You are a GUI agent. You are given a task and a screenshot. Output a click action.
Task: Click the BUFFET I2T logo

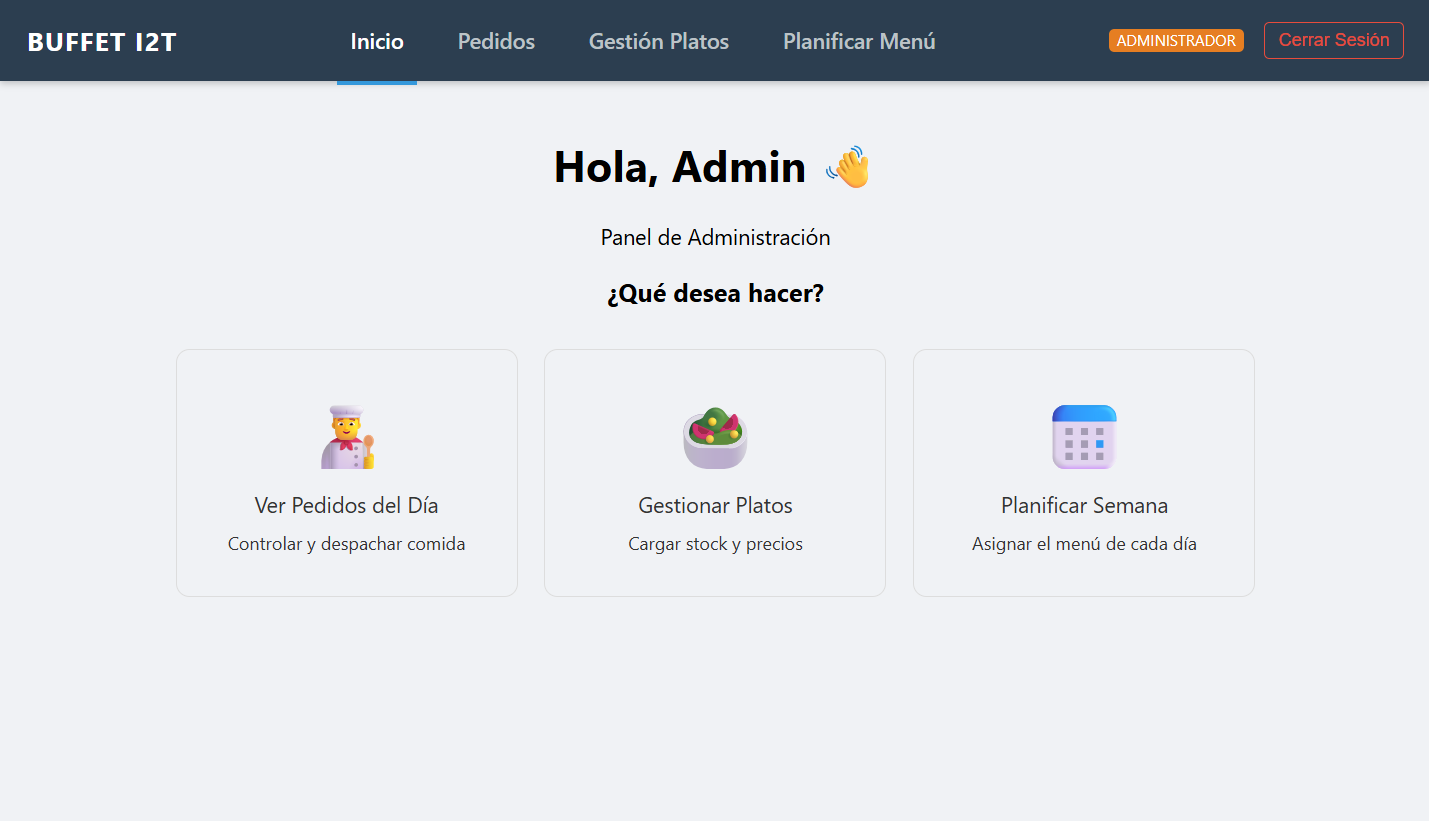pos(102,42)
